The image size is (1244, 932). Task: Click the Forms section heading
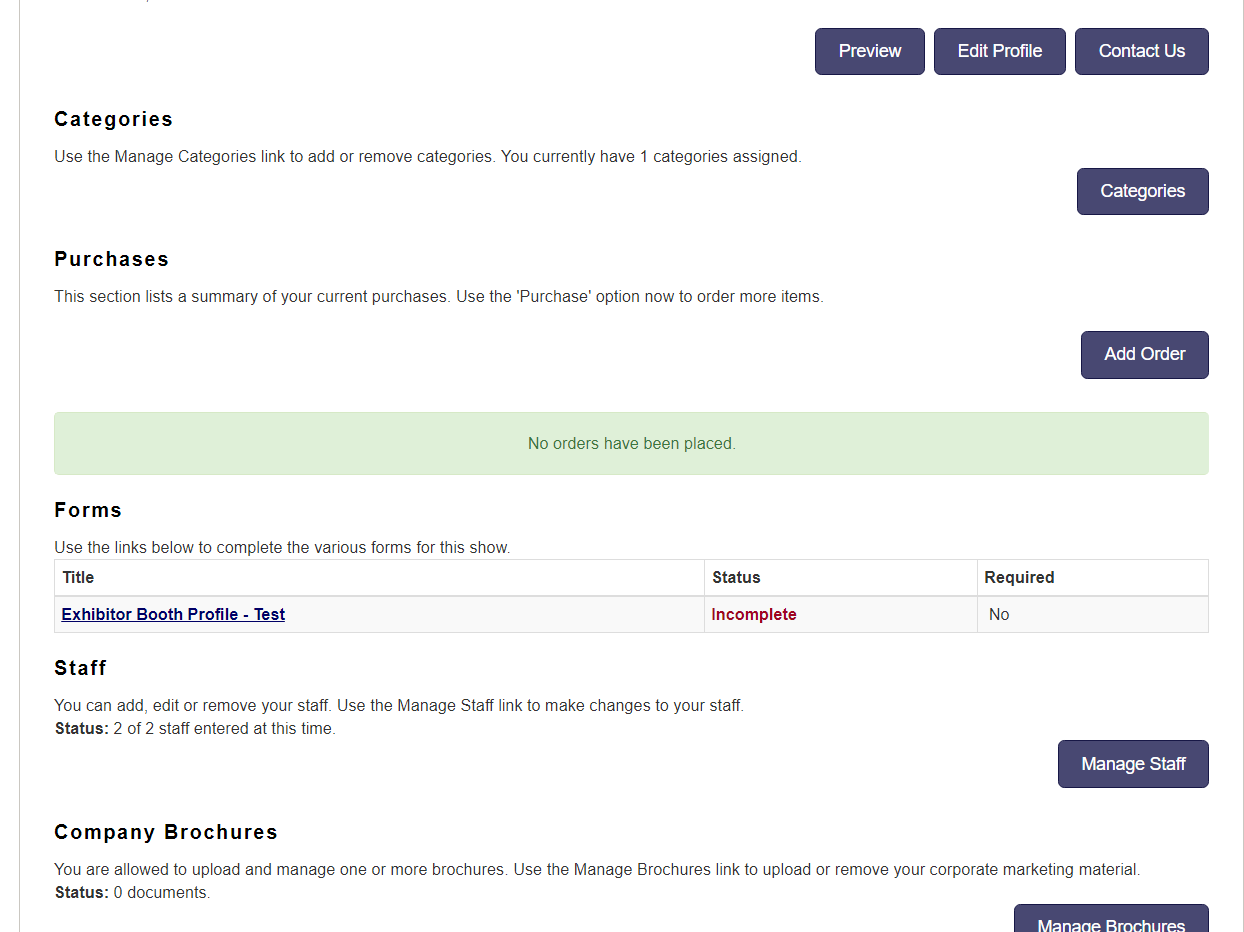pos(88,510)
